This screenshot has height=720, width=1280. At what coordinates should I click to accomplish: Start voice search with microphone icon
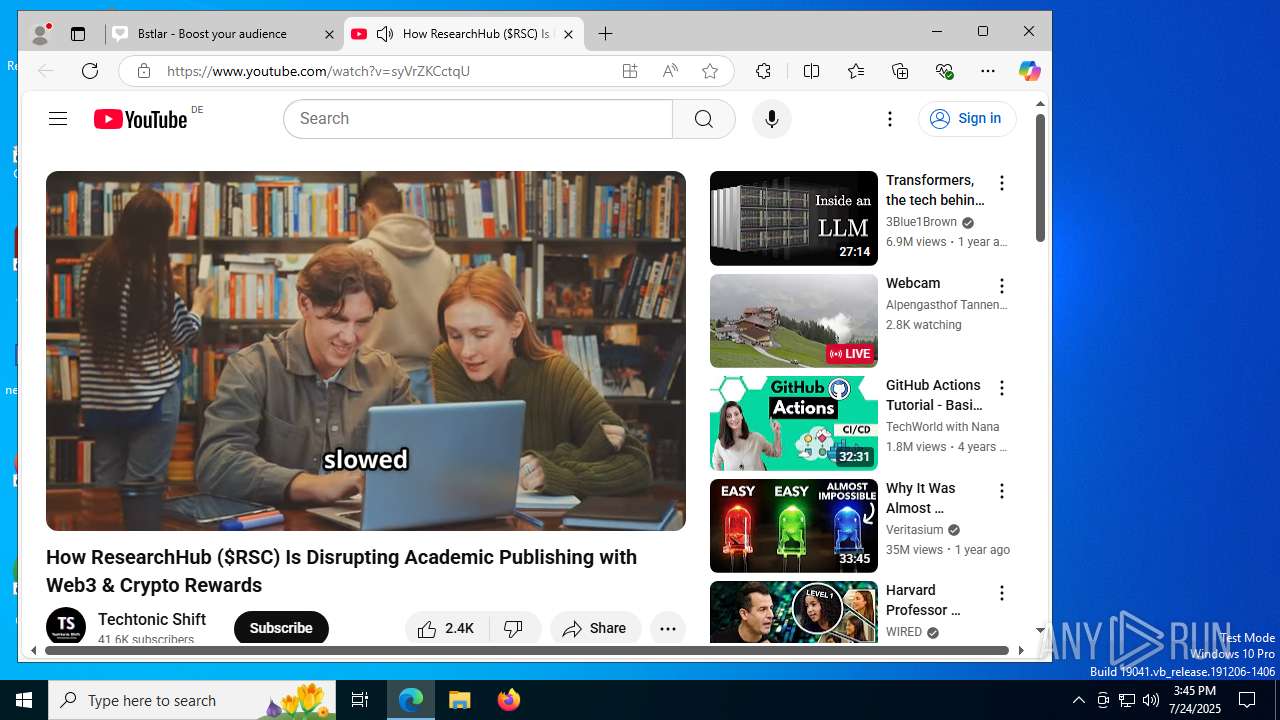[771, 119]
